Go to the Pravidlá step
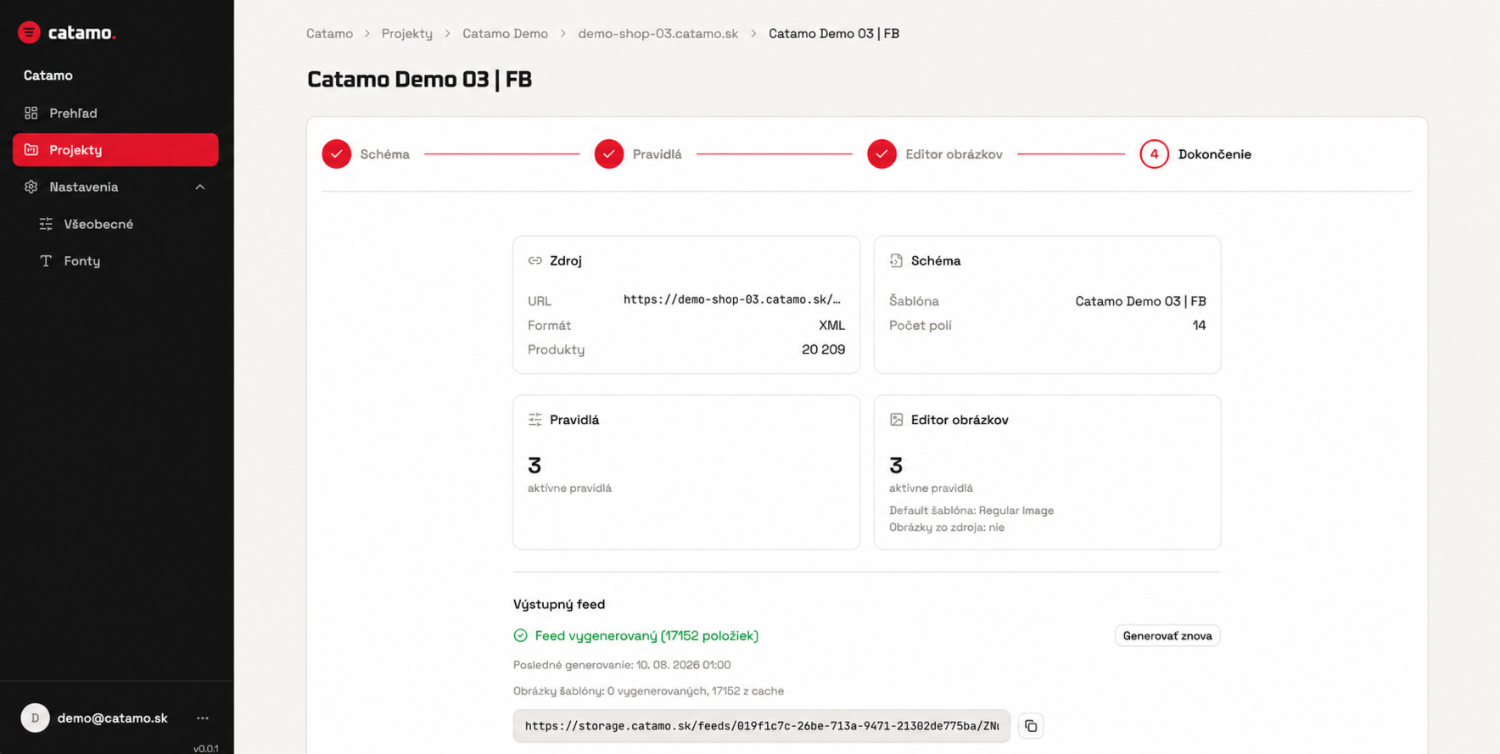The height and width of the screenshot is (754, 1500). click(x=657, y=154)
